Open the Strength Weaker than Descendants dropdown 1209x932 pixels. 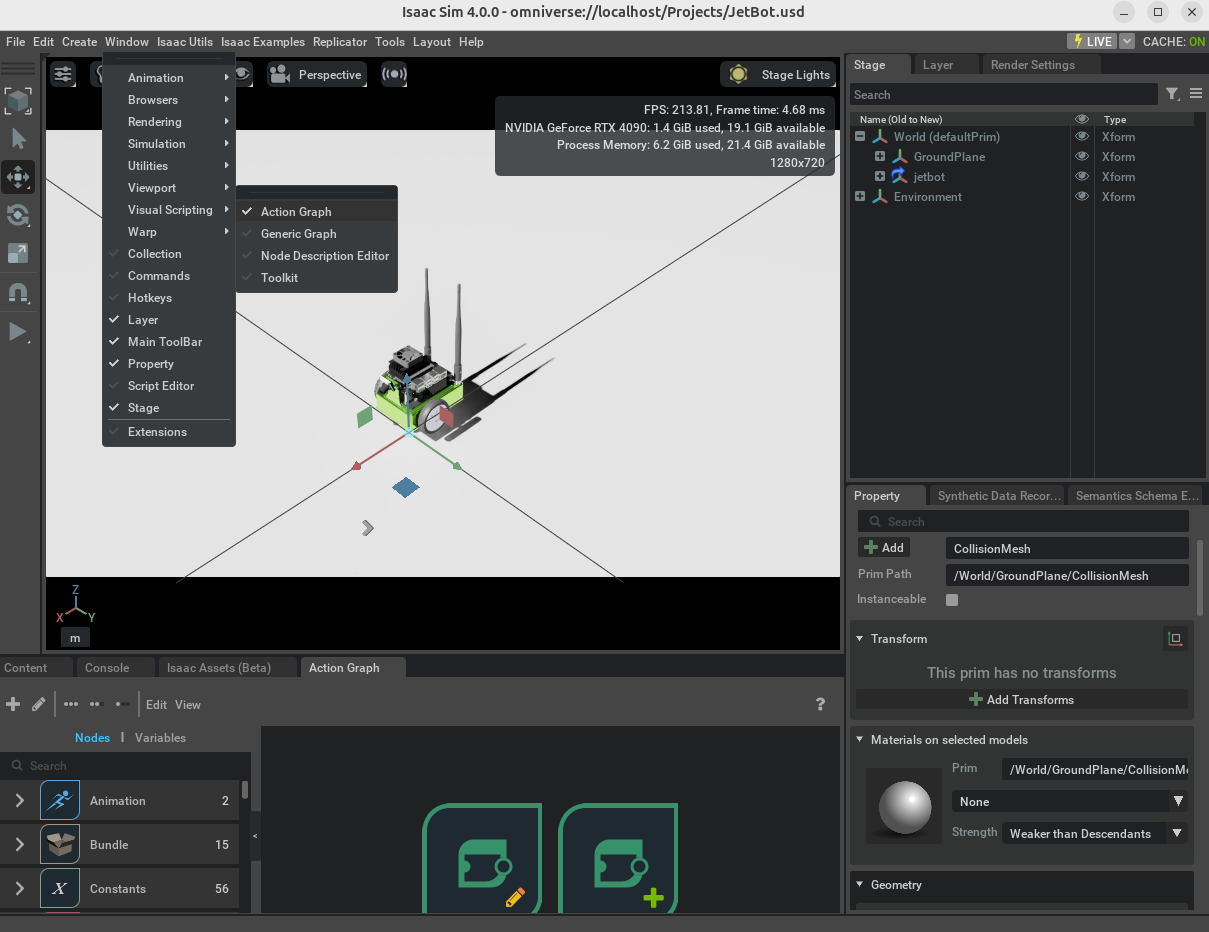tap(1094, 833)
